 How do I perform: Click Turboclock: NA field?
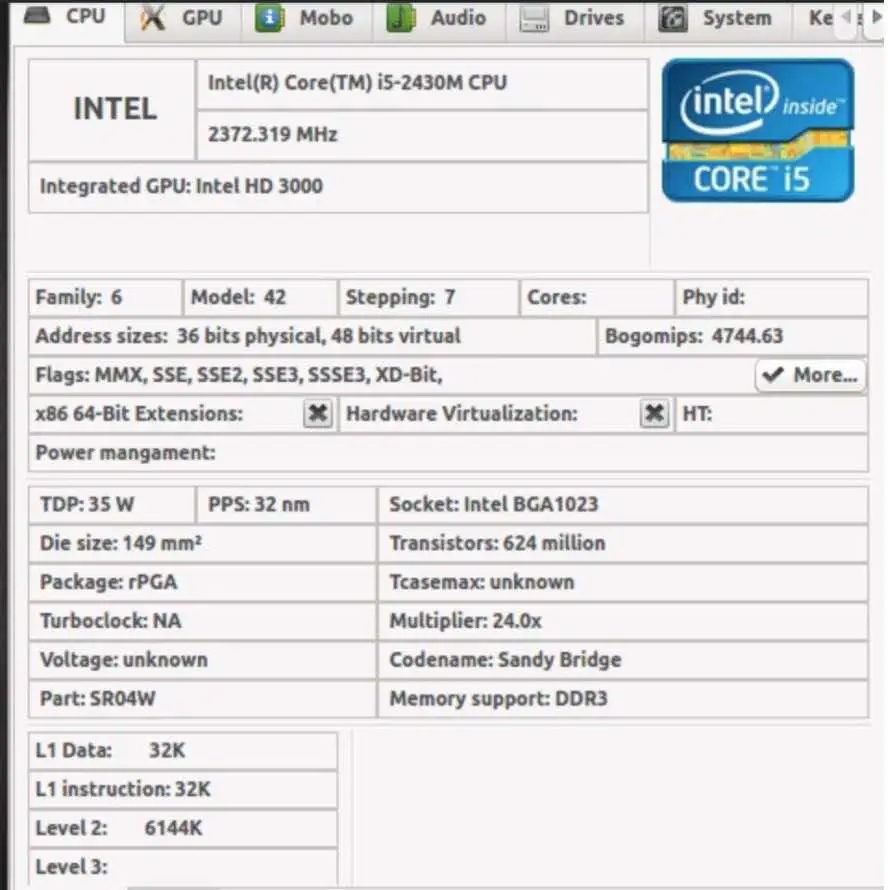[202, 621]
